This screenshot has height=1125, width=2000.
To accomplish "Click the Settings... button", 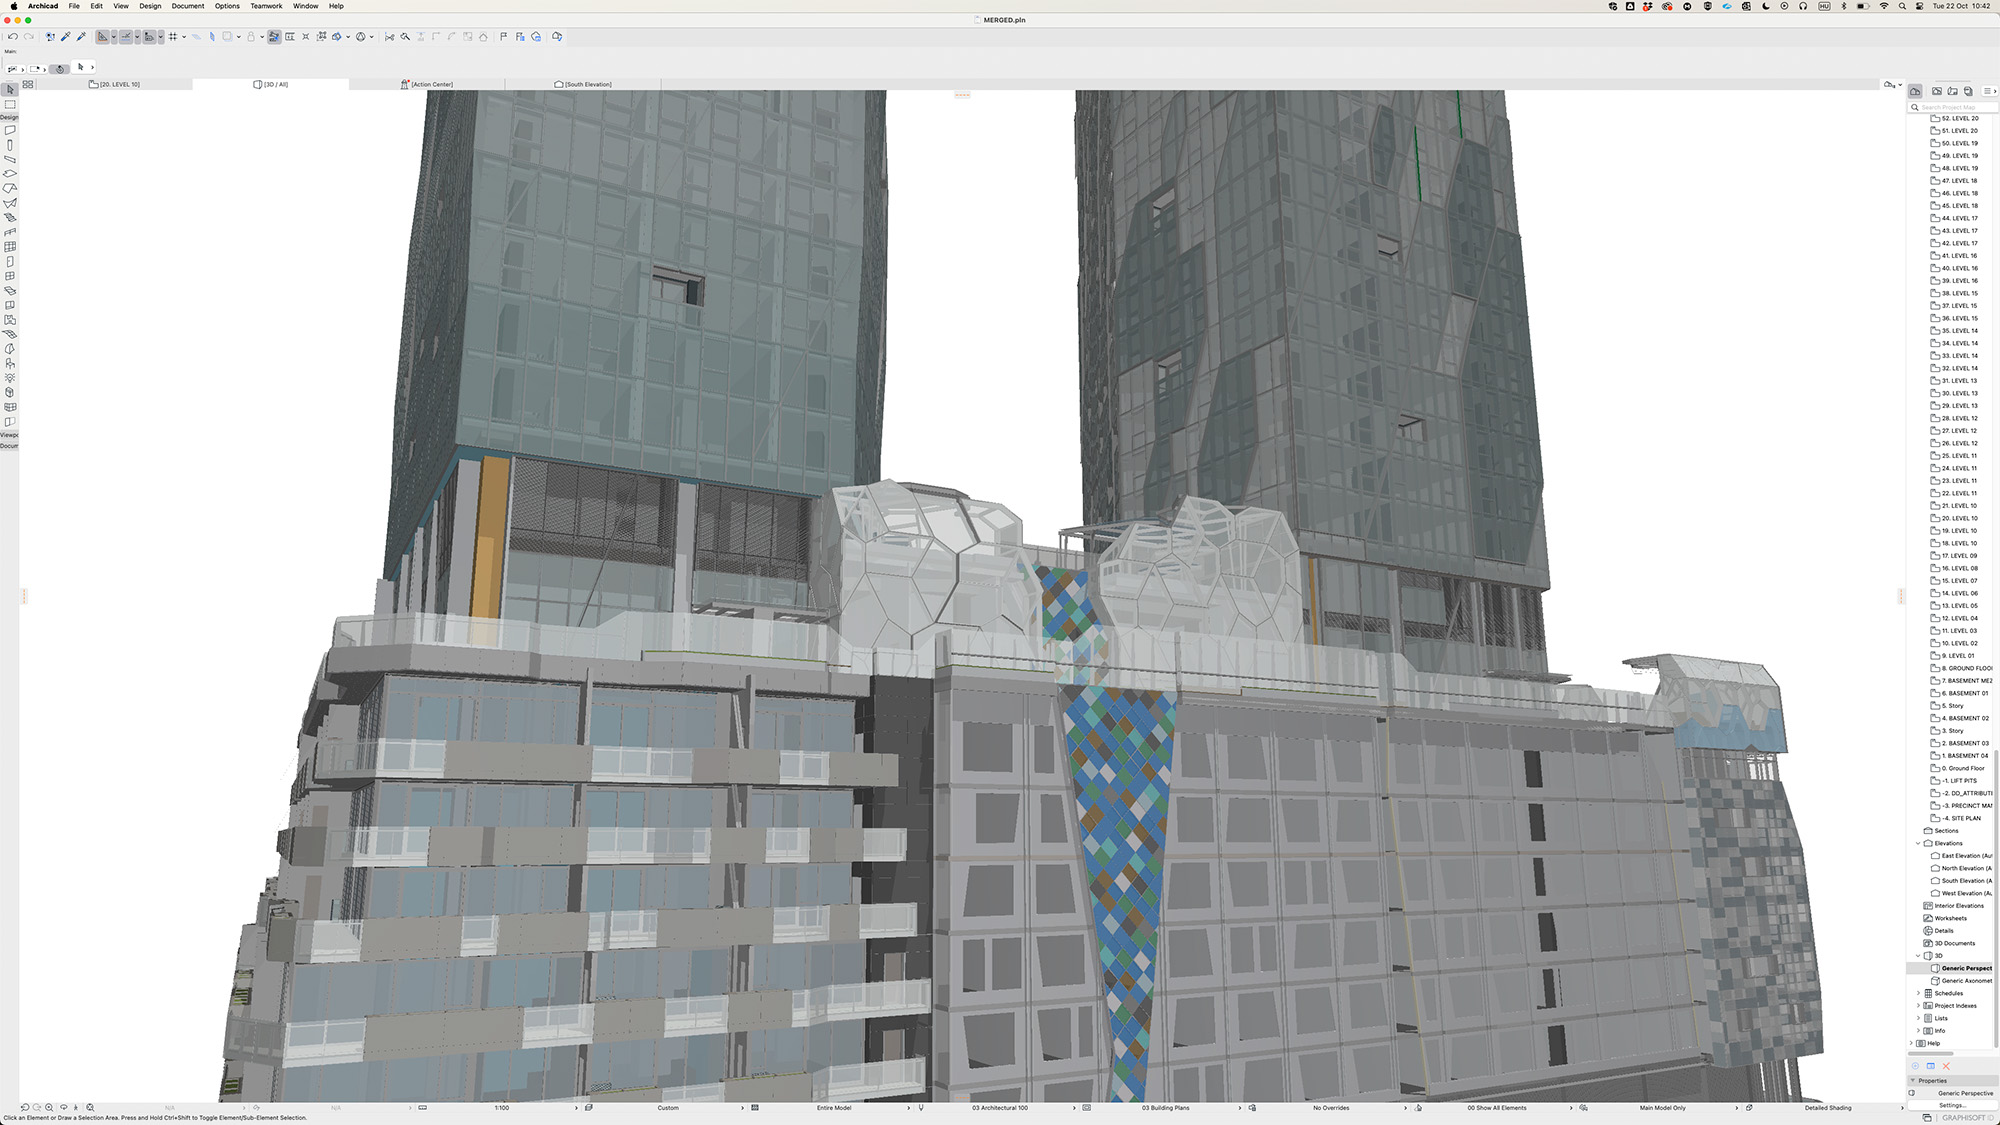I will tap(1952, 1105).
